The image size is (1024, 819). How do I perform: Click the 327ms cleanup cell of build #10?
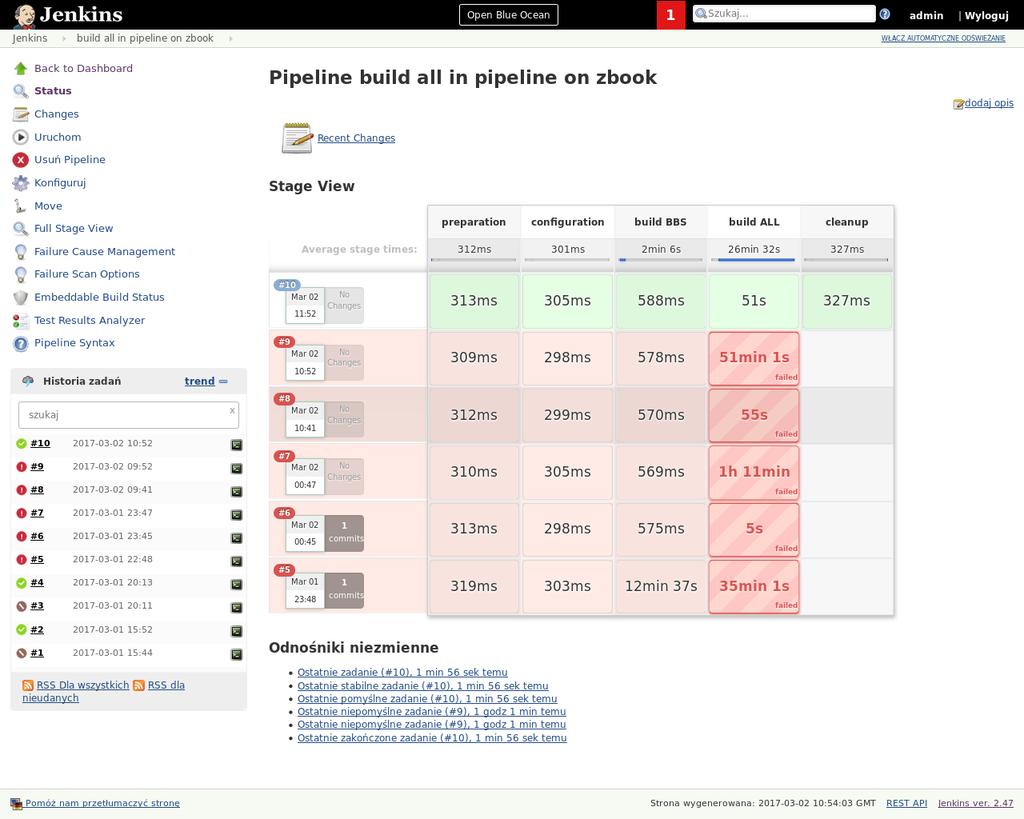tap(846, 301)
